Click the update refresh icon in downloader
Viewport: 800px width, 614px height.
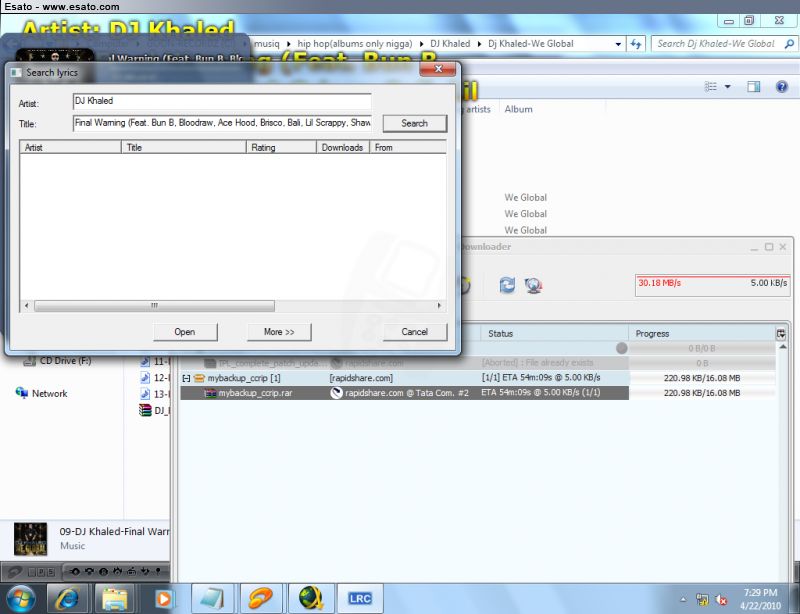click(x=507, y=286)
